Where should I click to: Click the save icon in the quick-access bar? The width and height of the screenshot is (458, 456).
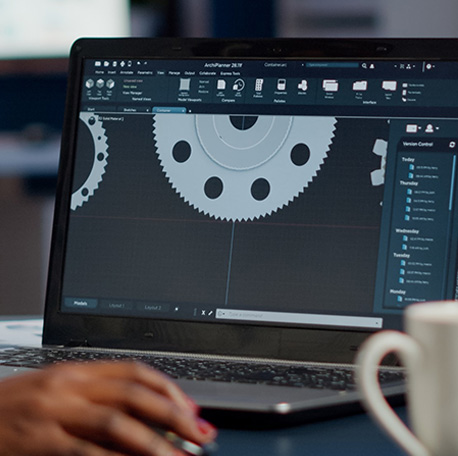click(x=115, y=64)
